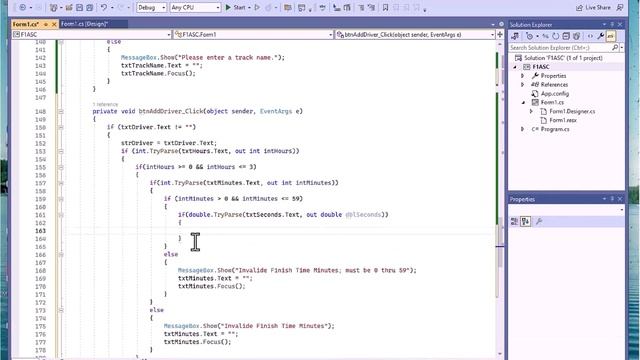The height and width of the screenshot is (360, 640).
Task: Toggle auto-hide pin on Solution Explorer
Action: click(x=612, y=24)
